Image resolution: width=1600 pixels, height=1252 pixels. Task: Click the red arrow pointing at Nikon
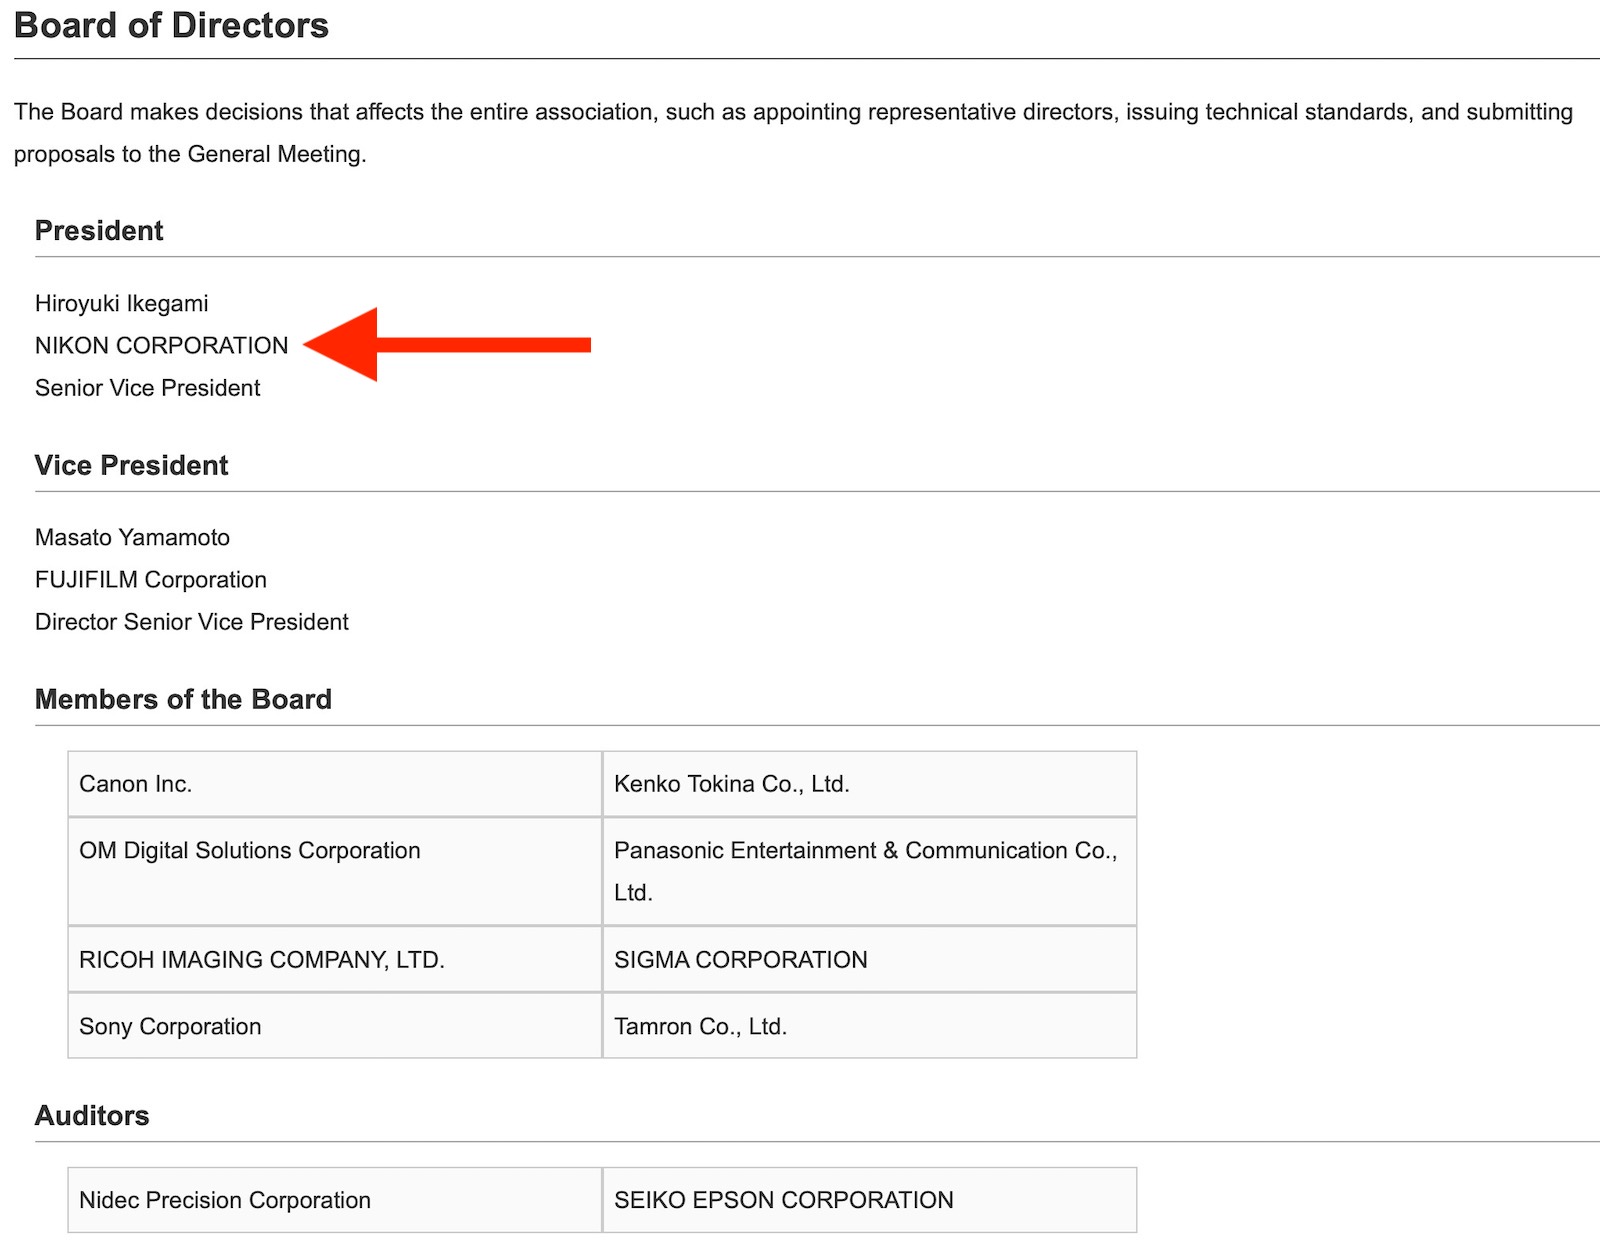[x=445, y=345]
